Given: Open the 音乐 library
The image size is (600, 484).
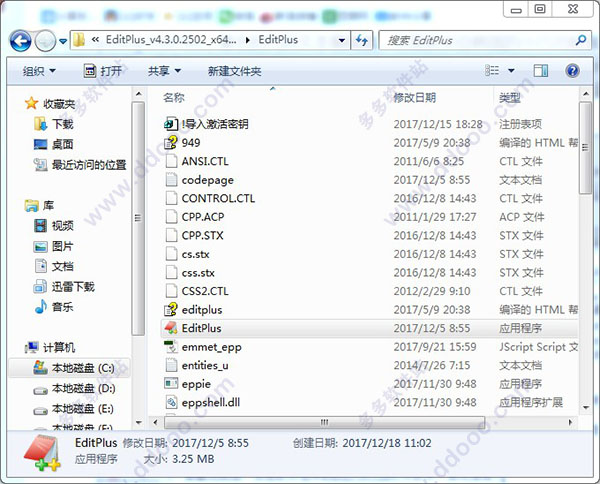Looking at the screenshot, I should (54, 307).
